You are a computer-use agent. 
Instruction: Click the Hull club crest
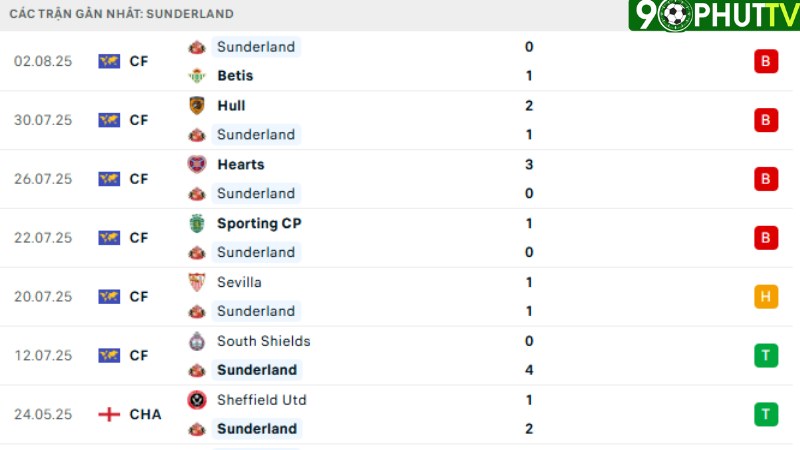point(197,106)
